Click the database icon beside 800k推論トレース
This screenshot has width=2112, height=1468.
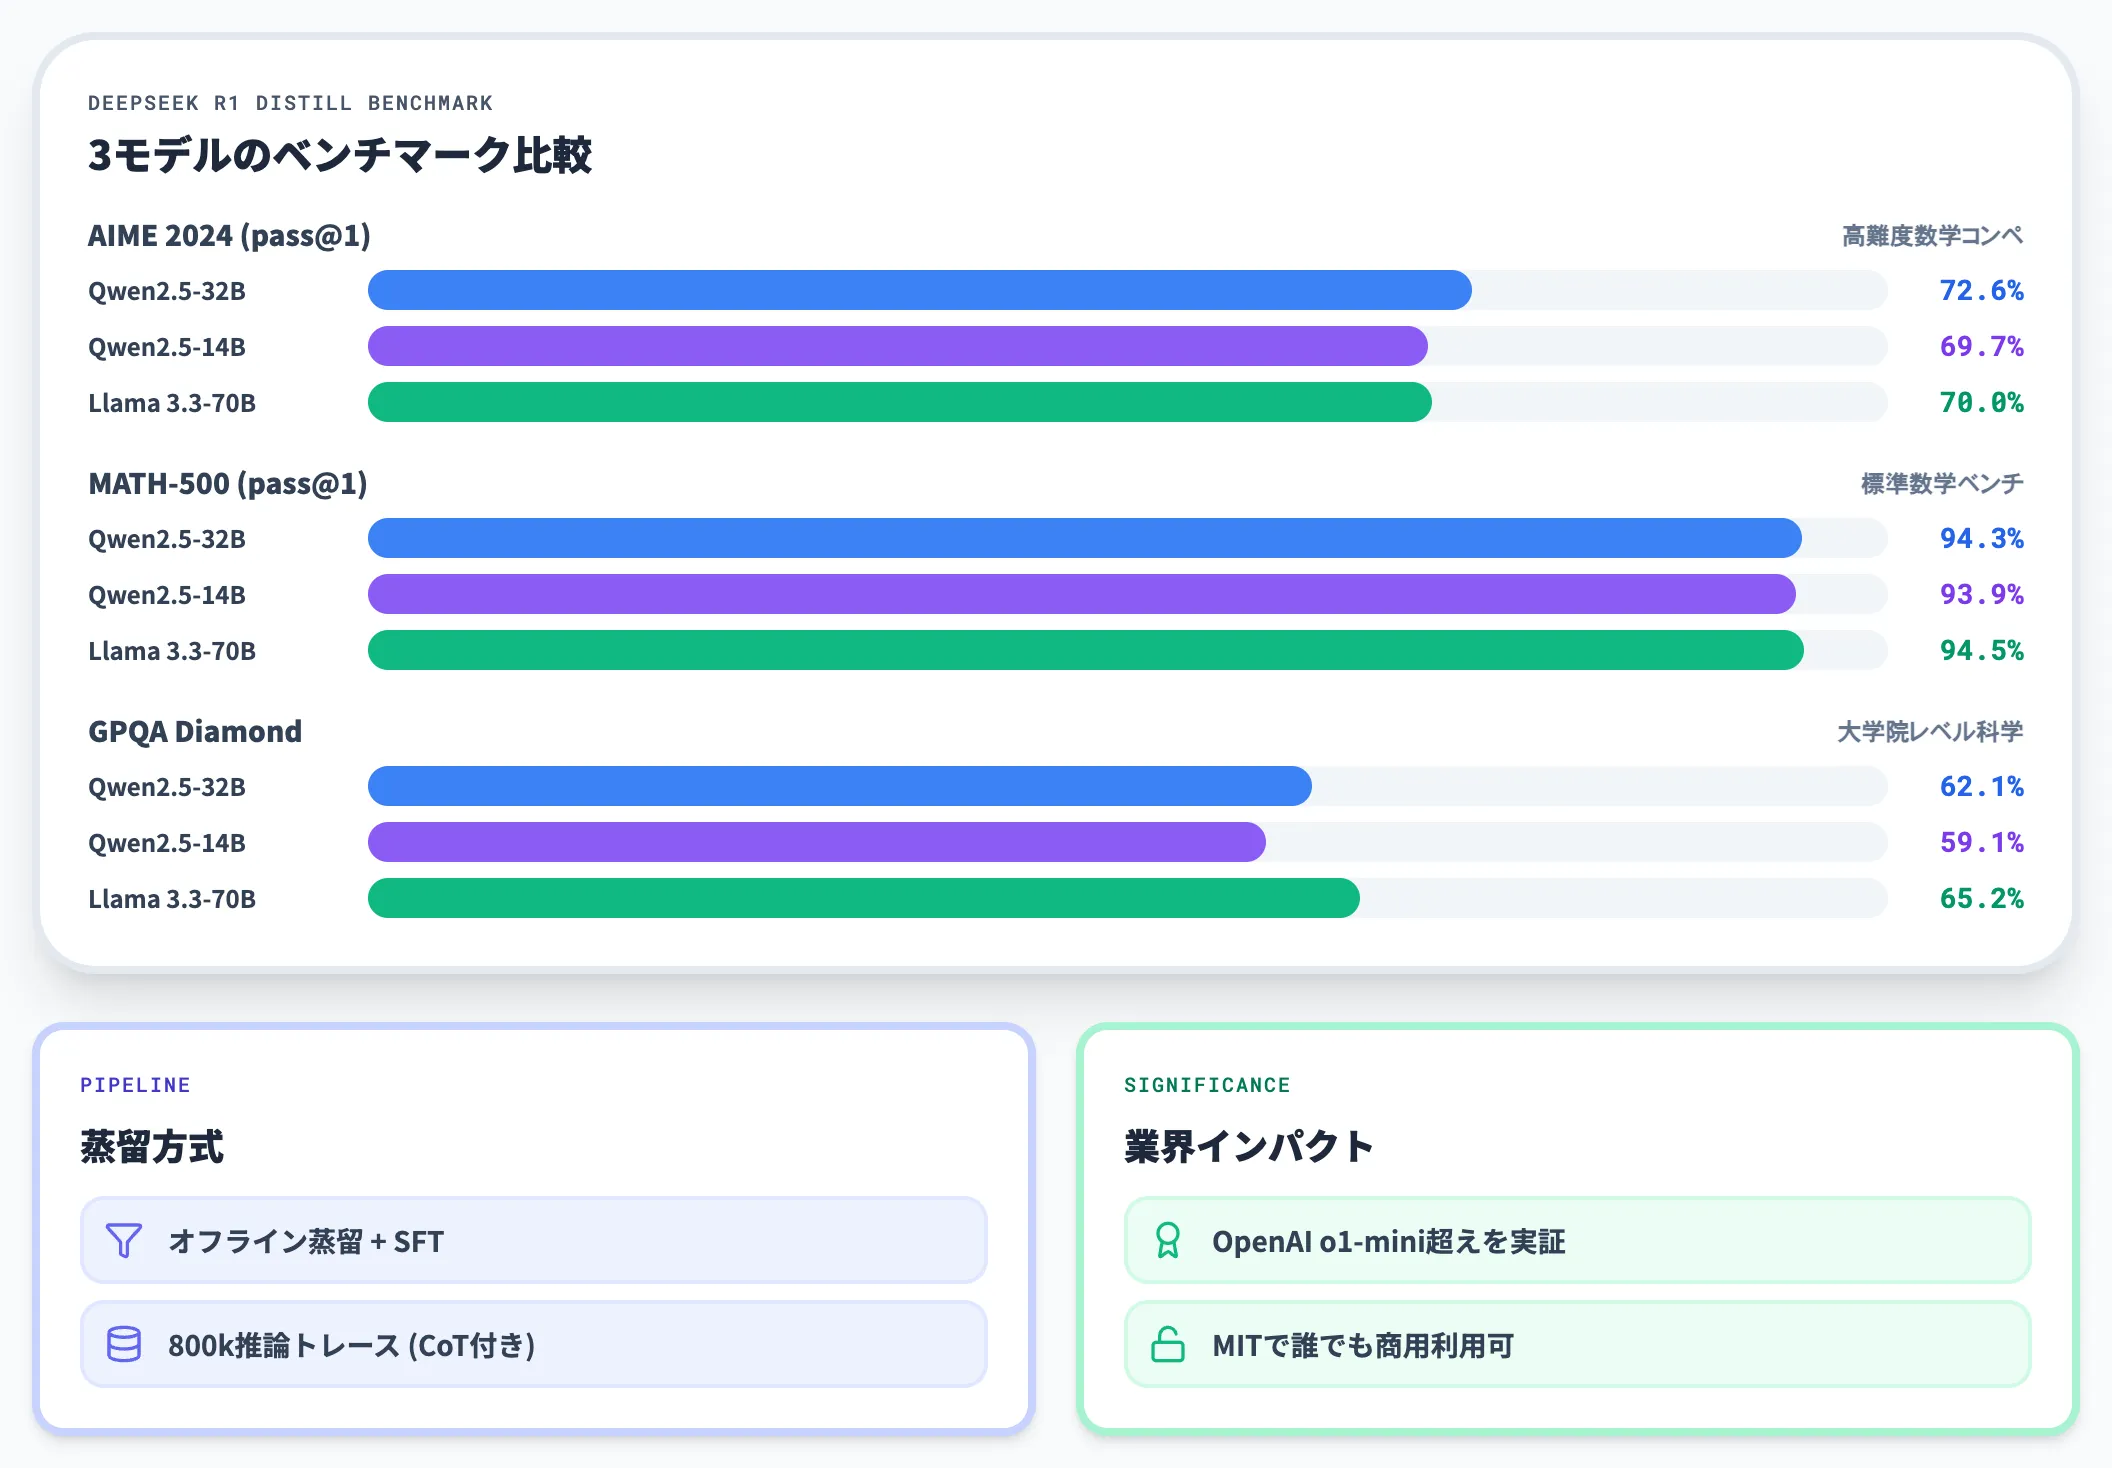tap(124, 1345)
